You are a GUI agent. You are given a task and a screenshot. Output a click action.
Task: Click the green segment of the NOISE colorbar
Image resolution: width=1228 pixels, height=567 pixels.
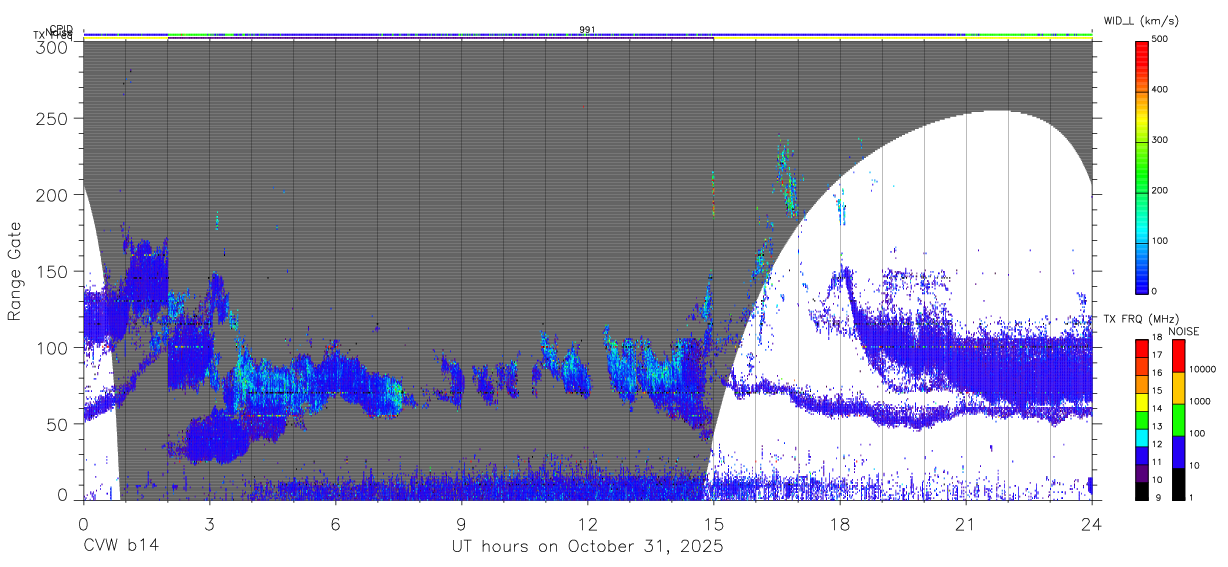point(1178,420)
